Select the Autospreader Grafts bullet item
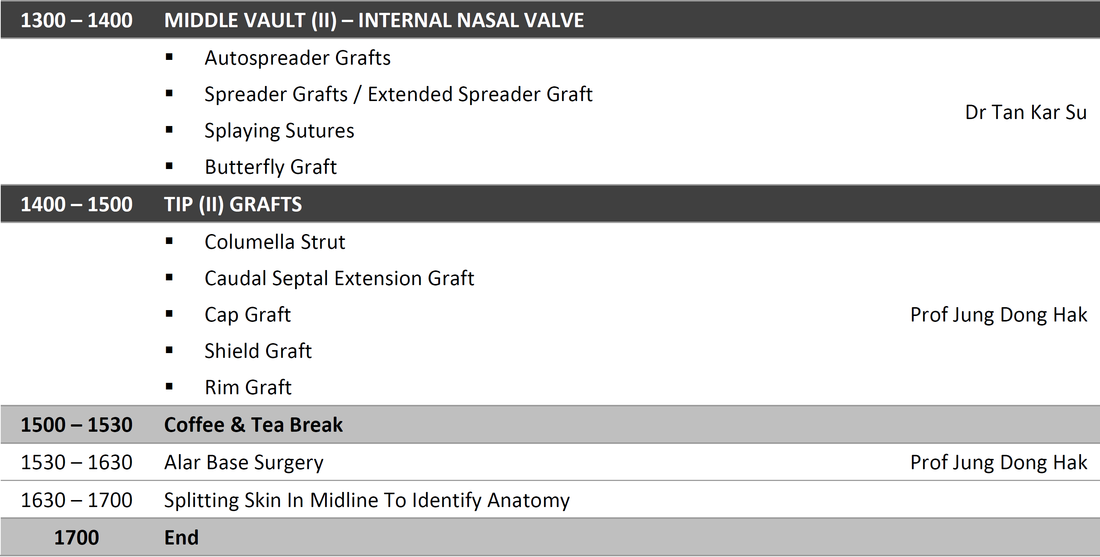This screenshot has height=557, width=1100. coord(297,58)
